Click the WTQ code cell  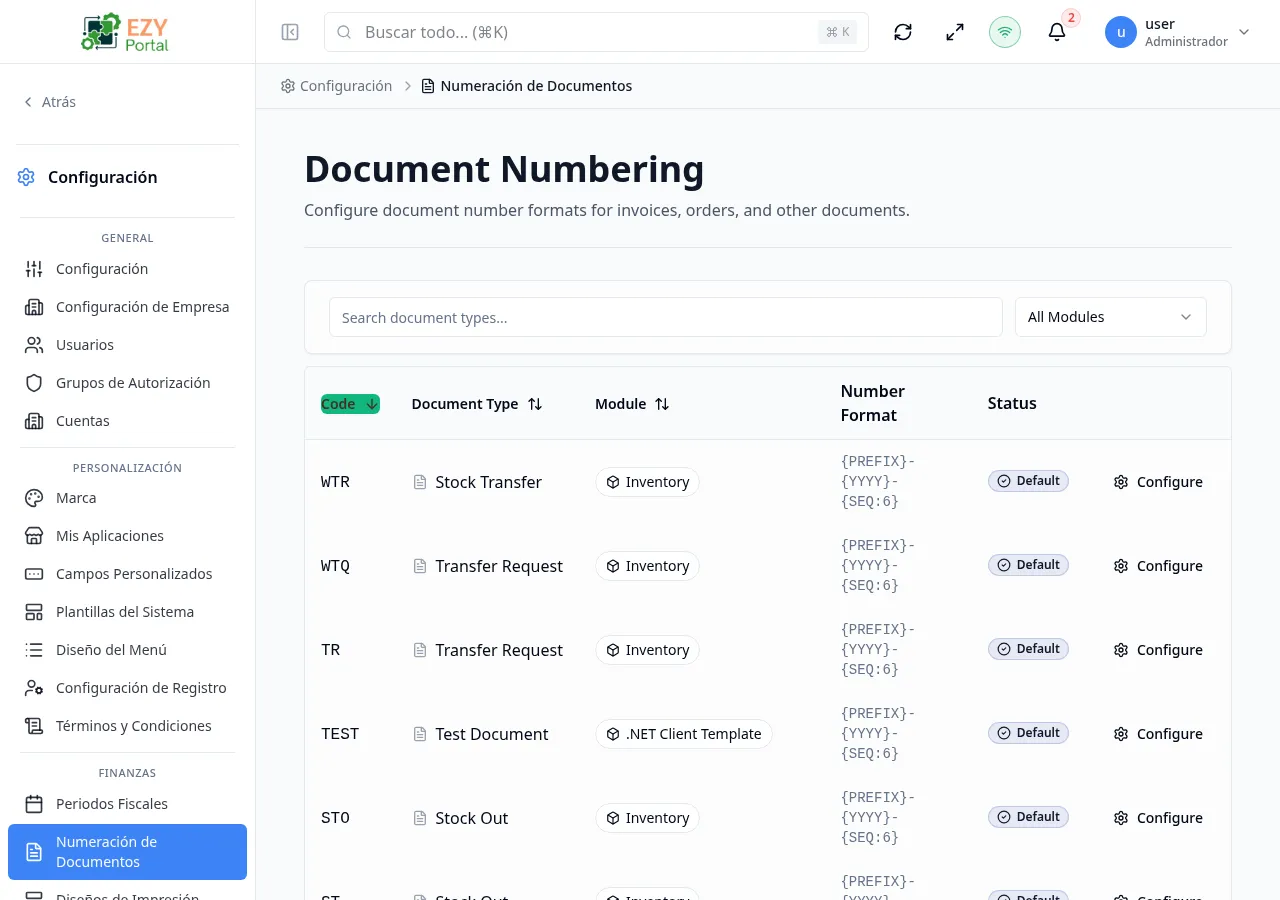[335, 566]
